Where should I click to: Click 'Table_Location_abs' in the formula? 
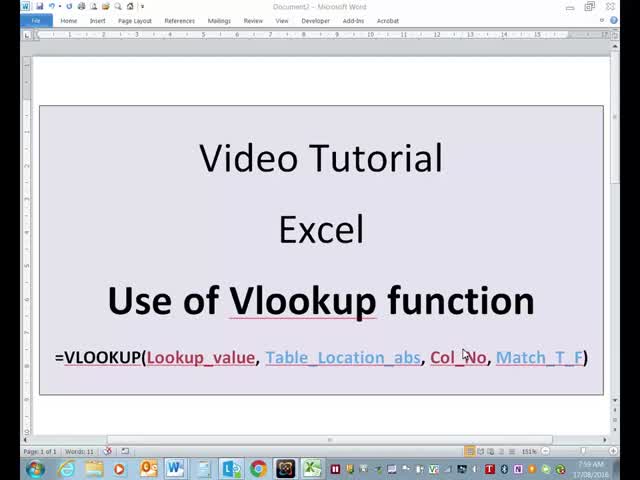click(x=343, y=358)
